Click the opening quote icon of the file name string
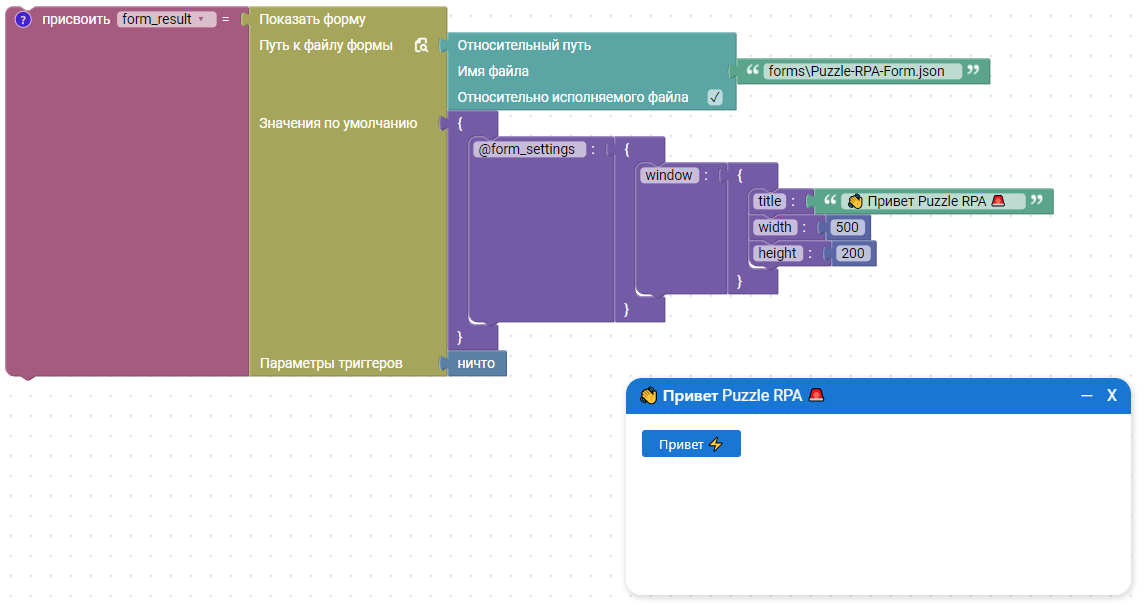 (753, 71)
